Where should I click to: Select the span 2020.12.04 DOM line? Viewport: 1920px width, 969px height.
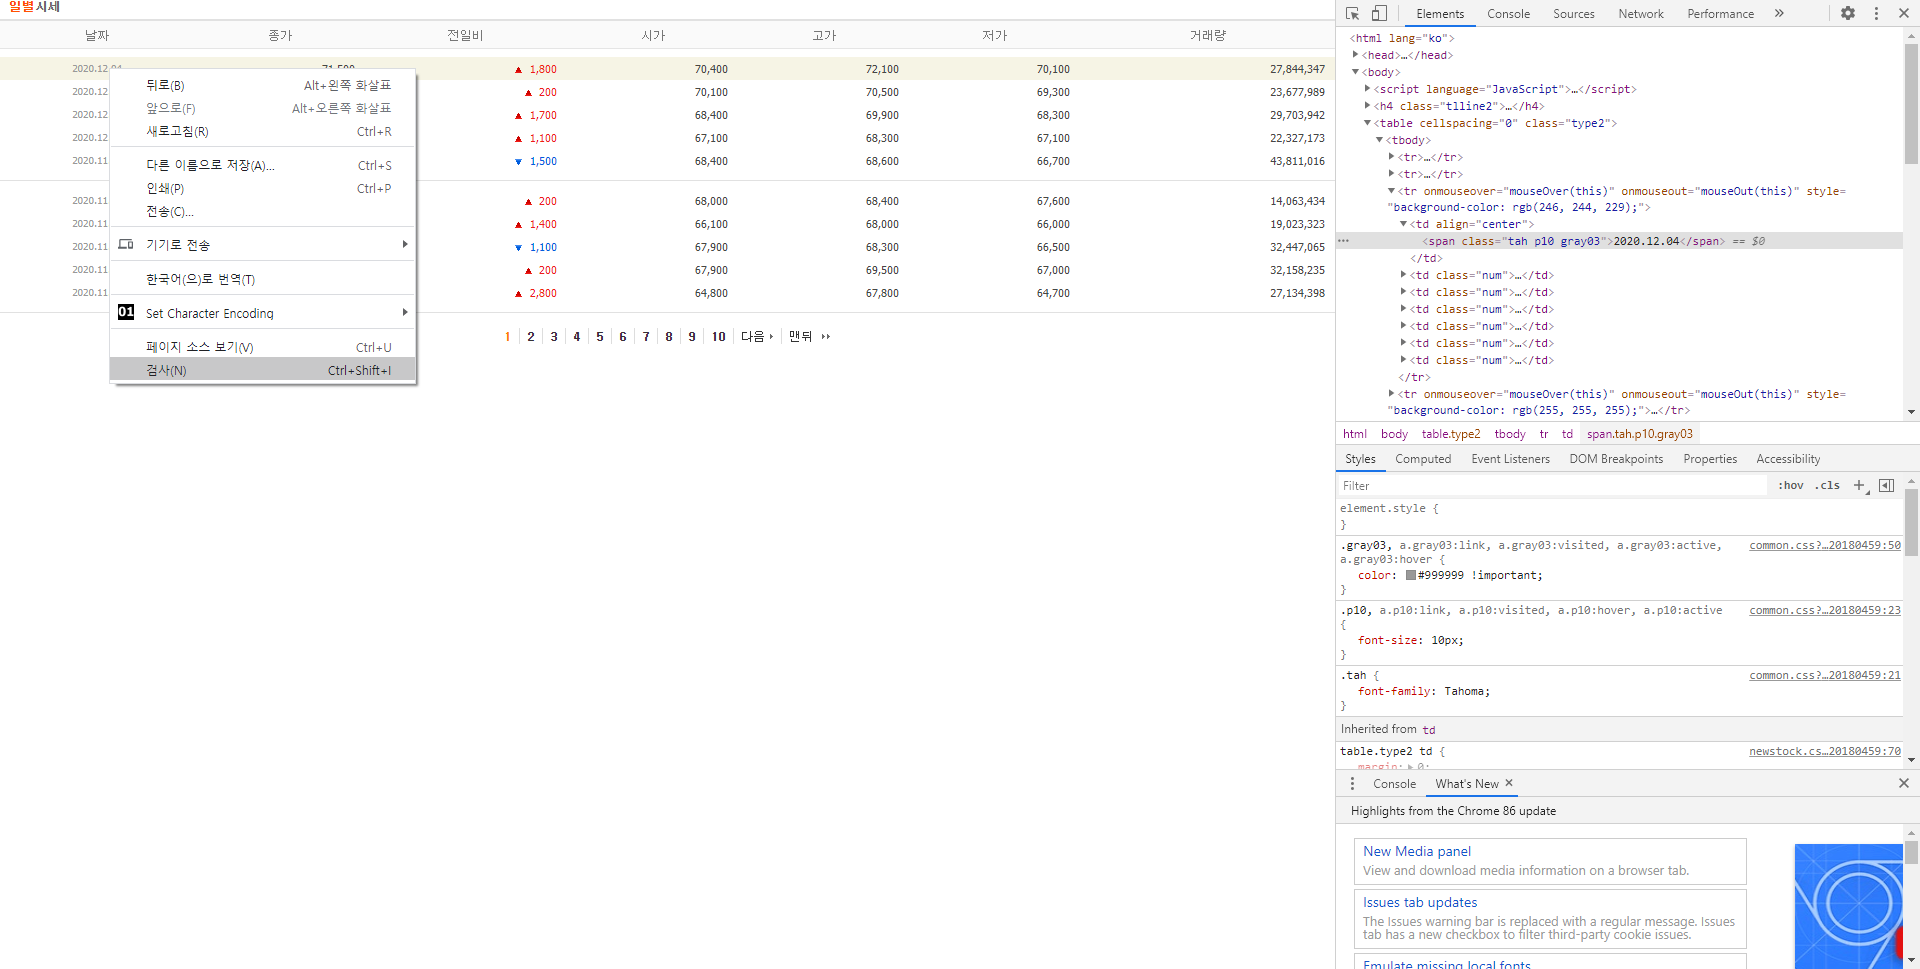point(1619,241)
